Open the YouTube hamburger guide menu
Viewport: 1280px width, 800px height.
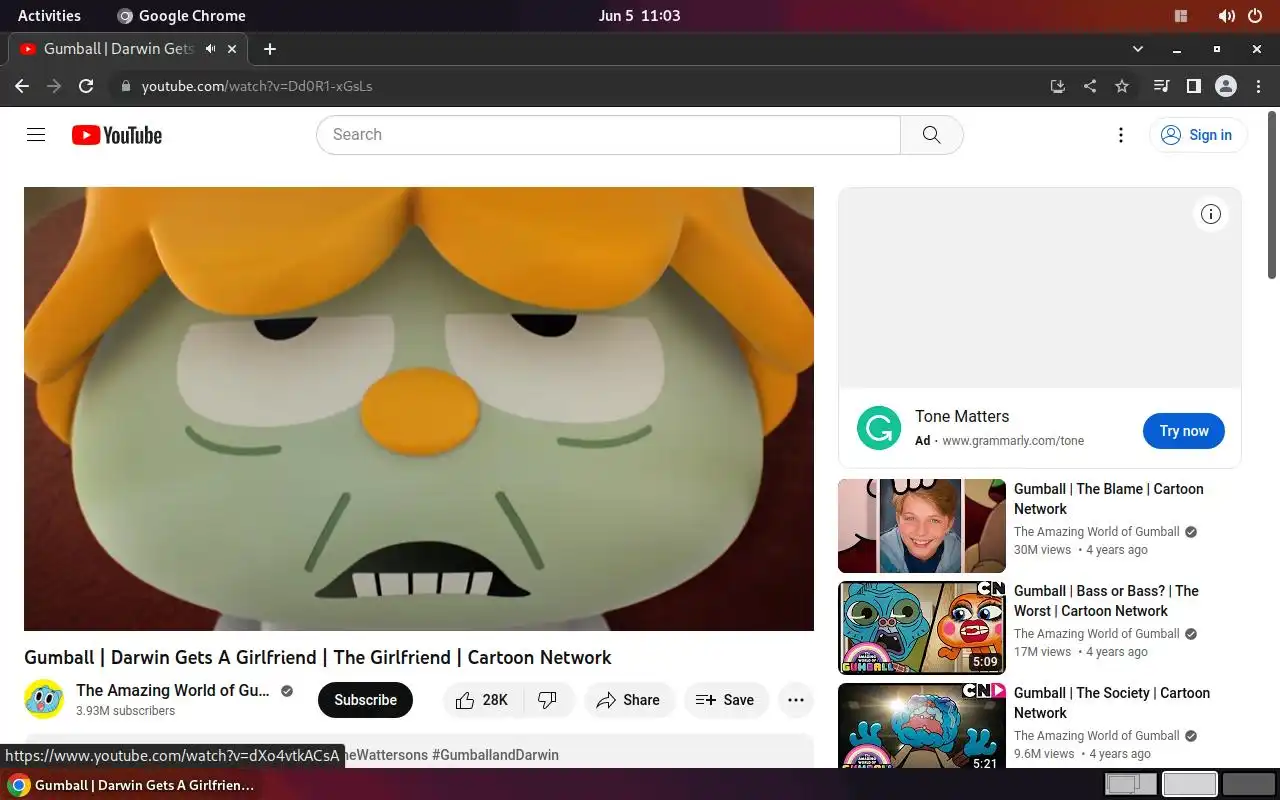pyautogui.click(x=36, y=135)
